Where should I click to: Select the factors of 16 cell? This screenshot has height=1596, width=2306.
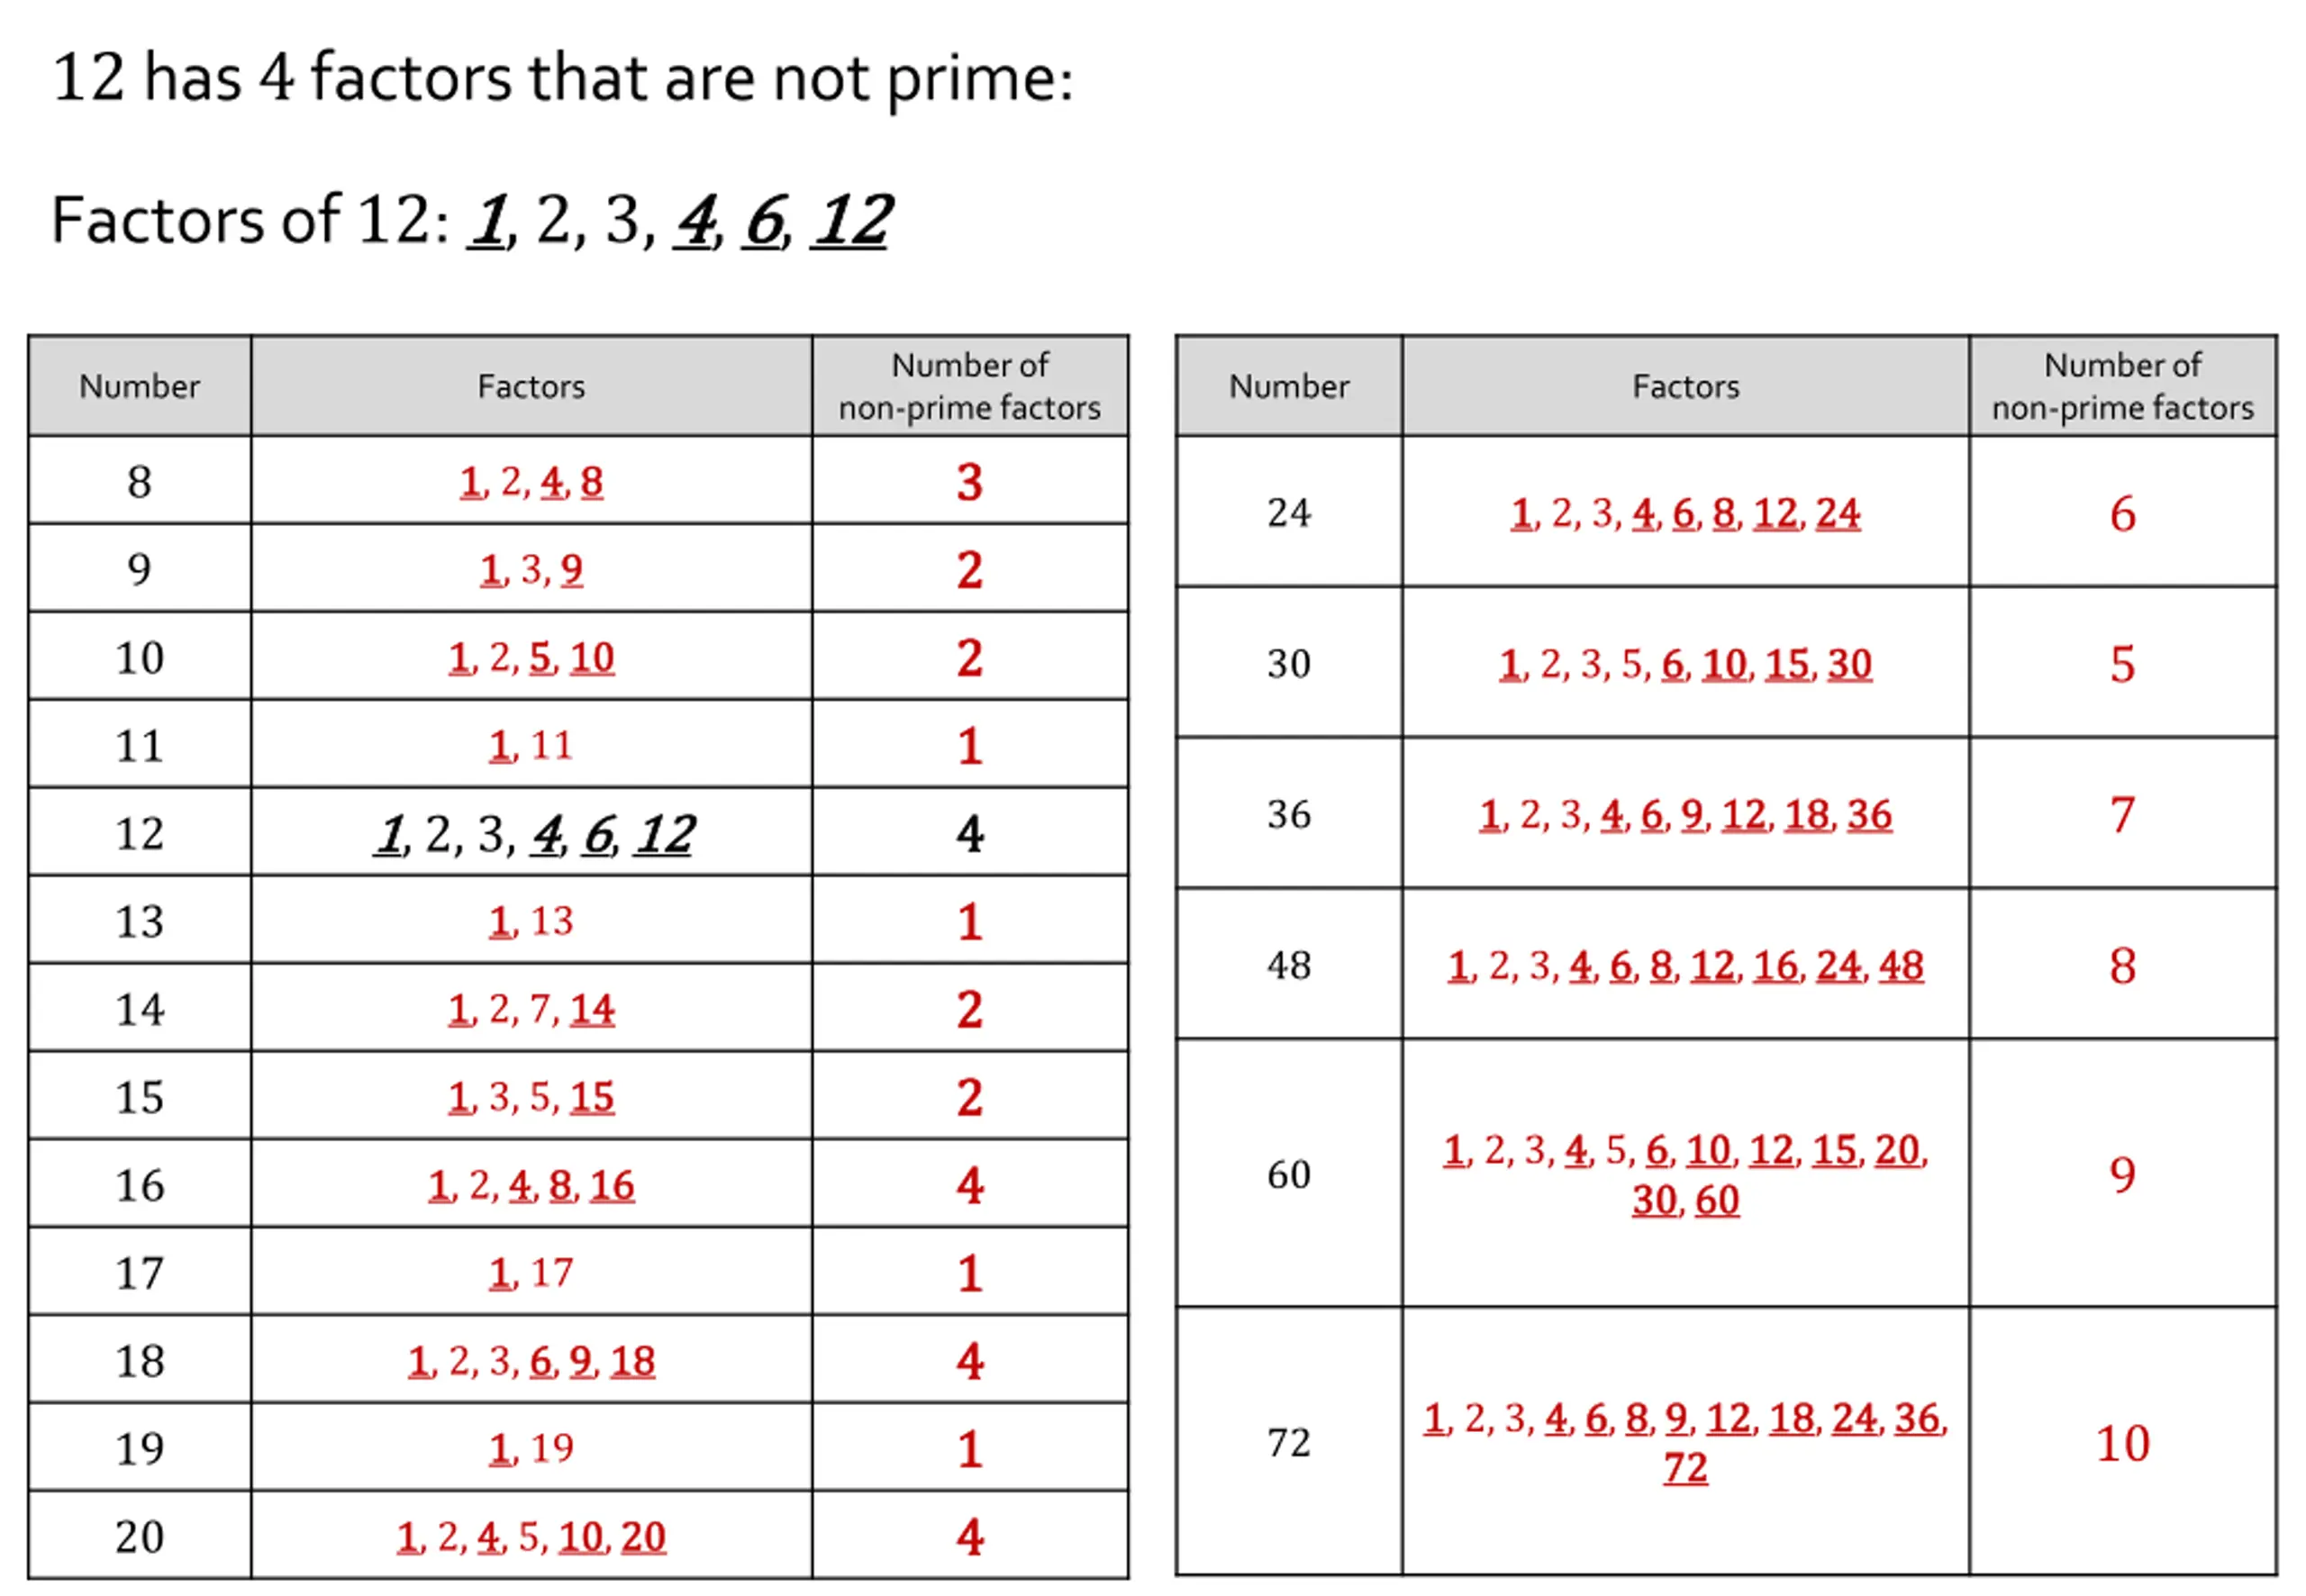531,1184
